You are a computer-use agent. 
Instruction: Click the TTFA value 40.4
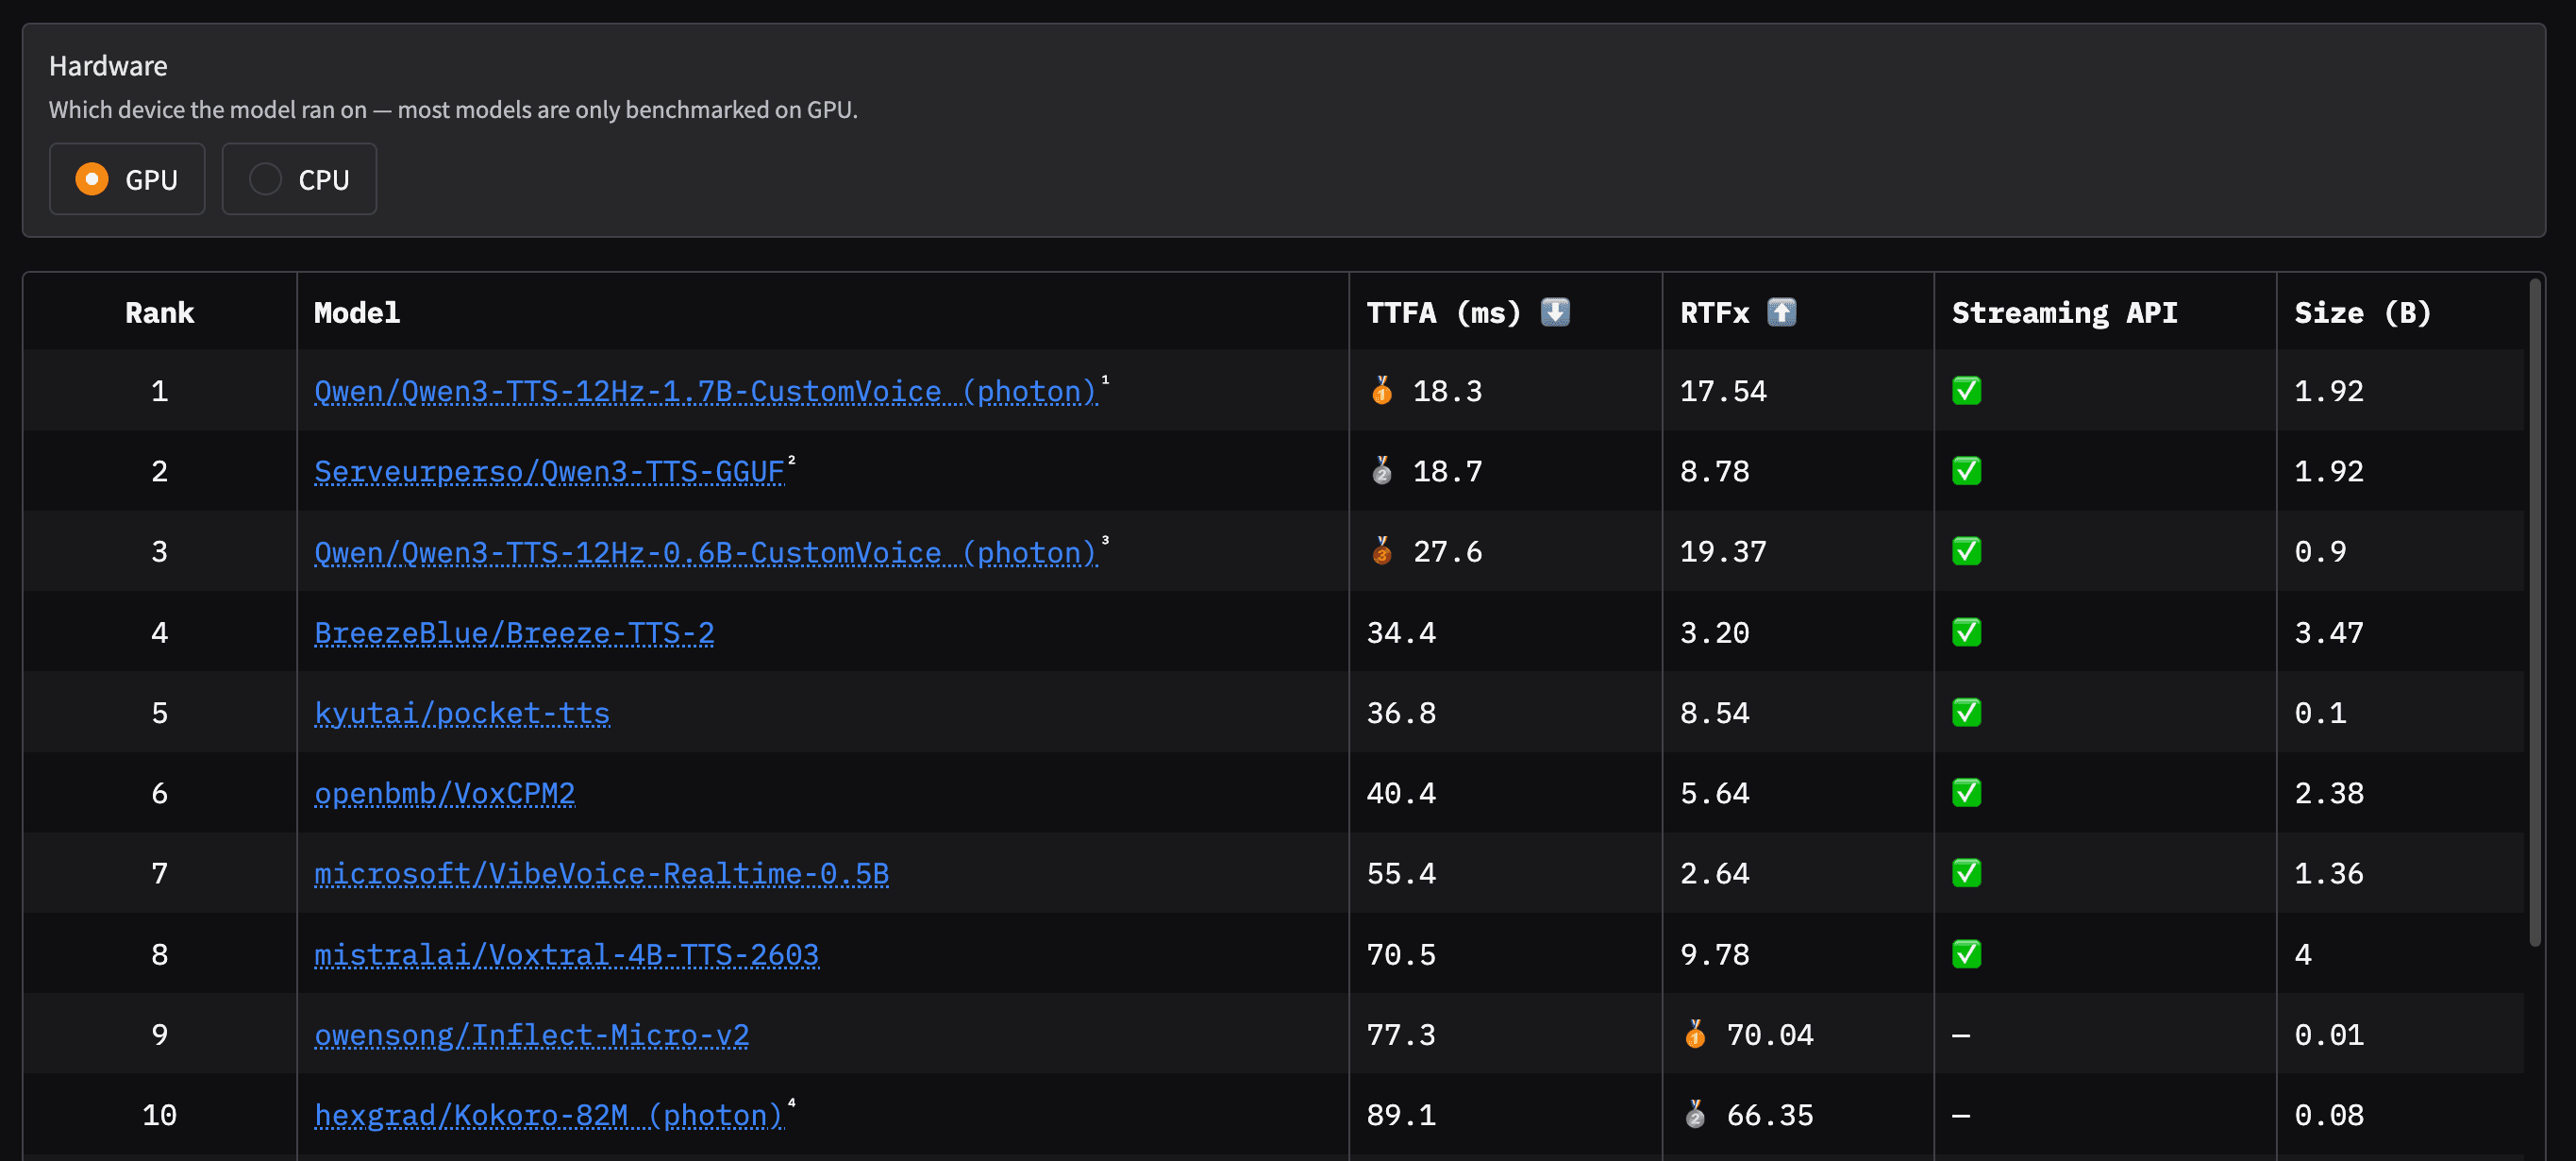(1401, 793)
